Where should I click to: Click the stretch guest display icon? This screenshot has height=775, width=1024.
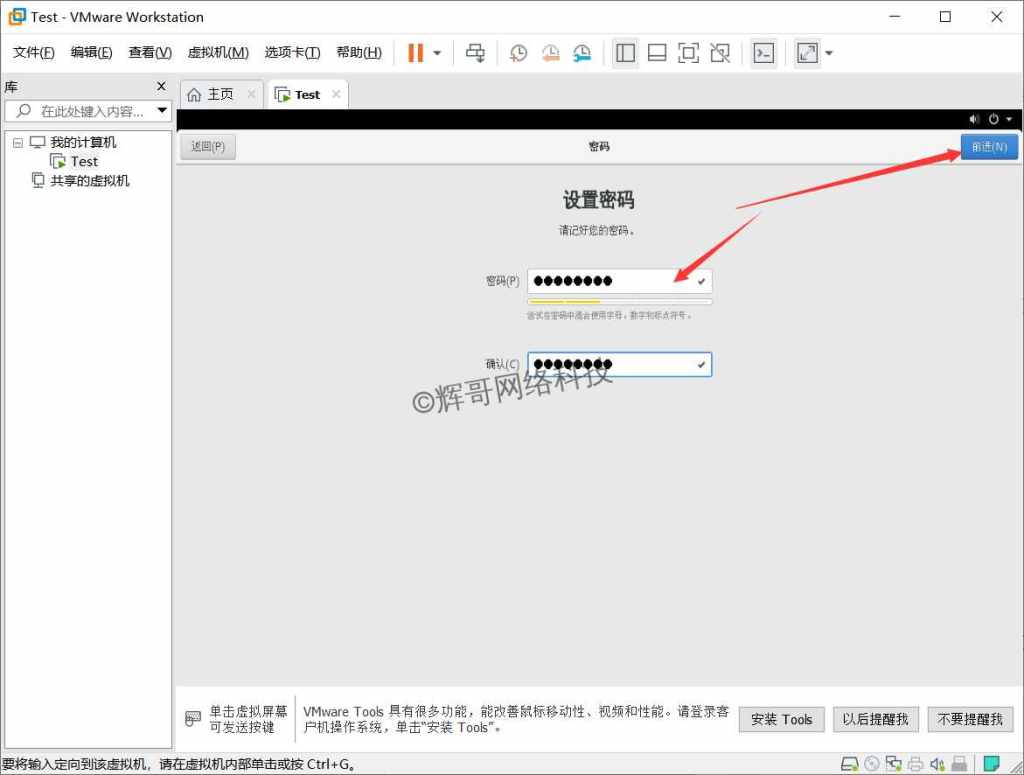click(807, 53)
